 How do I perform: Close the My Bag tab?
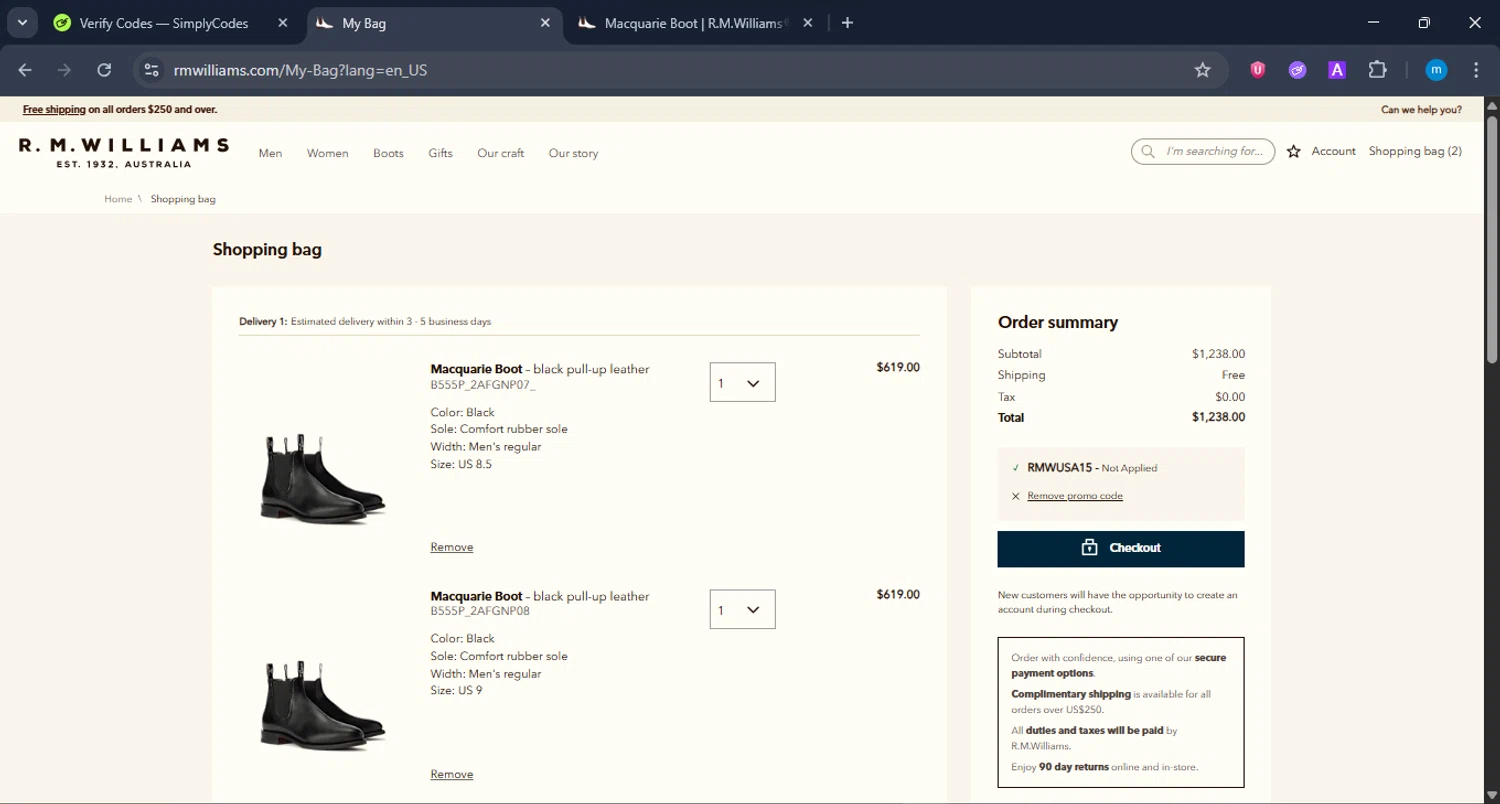click(545, 23)
